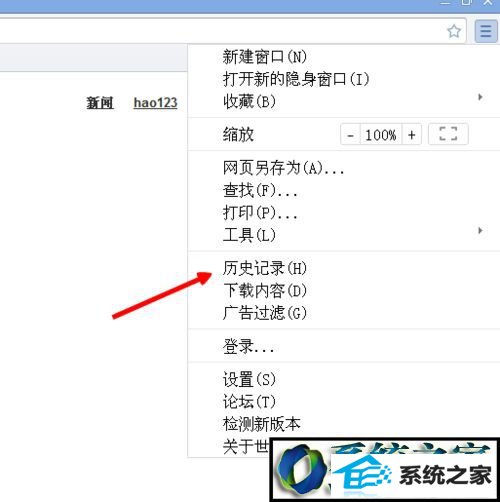
Task: Click 检测新版本 menu item
Action: click(x=344, y=424)
